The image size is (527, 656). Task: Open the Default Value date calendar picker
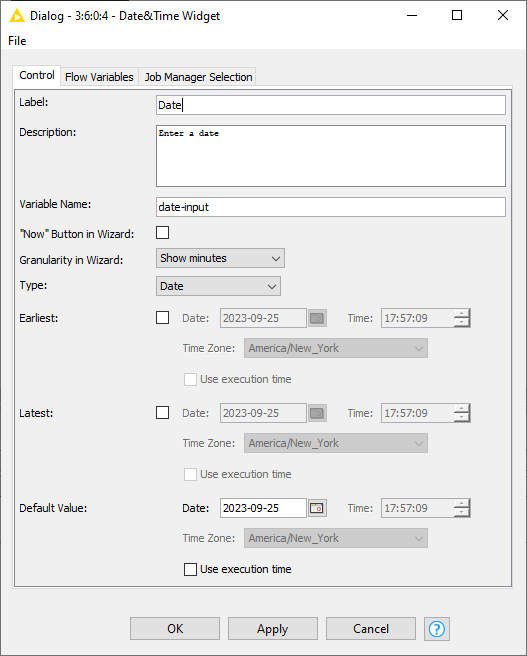pyautogui.click(x=317, y=508)
